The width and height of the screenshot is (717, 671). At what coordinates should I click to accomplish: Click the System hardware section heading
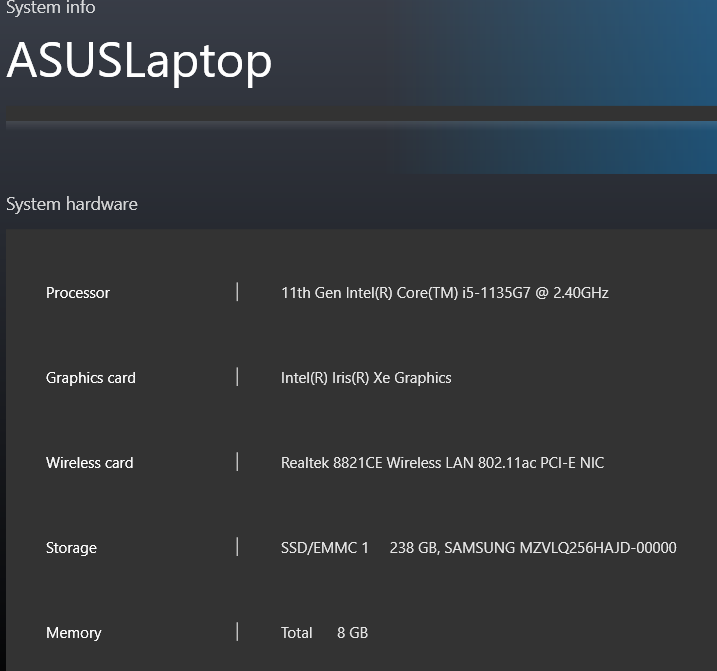click(x=72, y=204)
